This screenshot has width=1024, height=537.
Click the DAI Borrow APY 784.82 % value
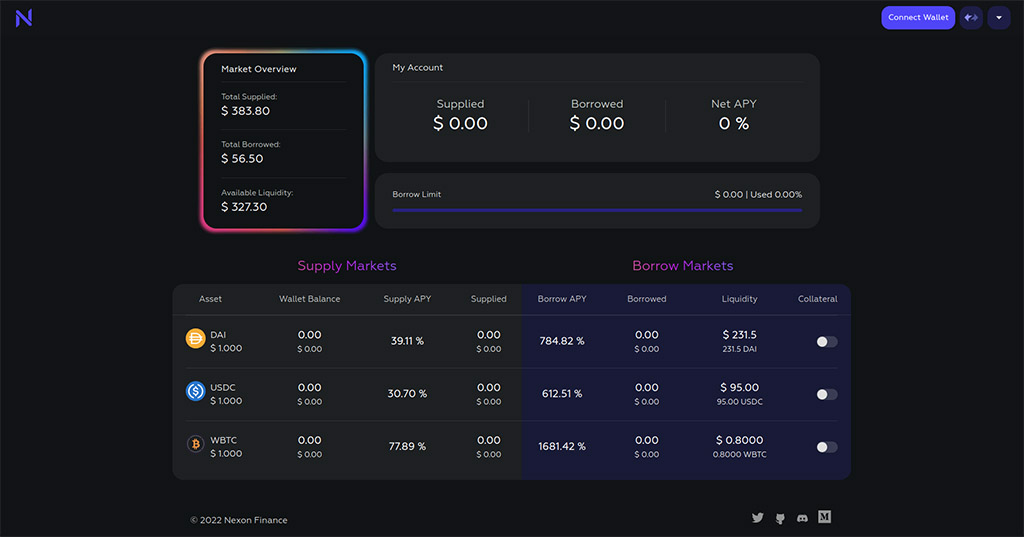click(x=561, y=341)
